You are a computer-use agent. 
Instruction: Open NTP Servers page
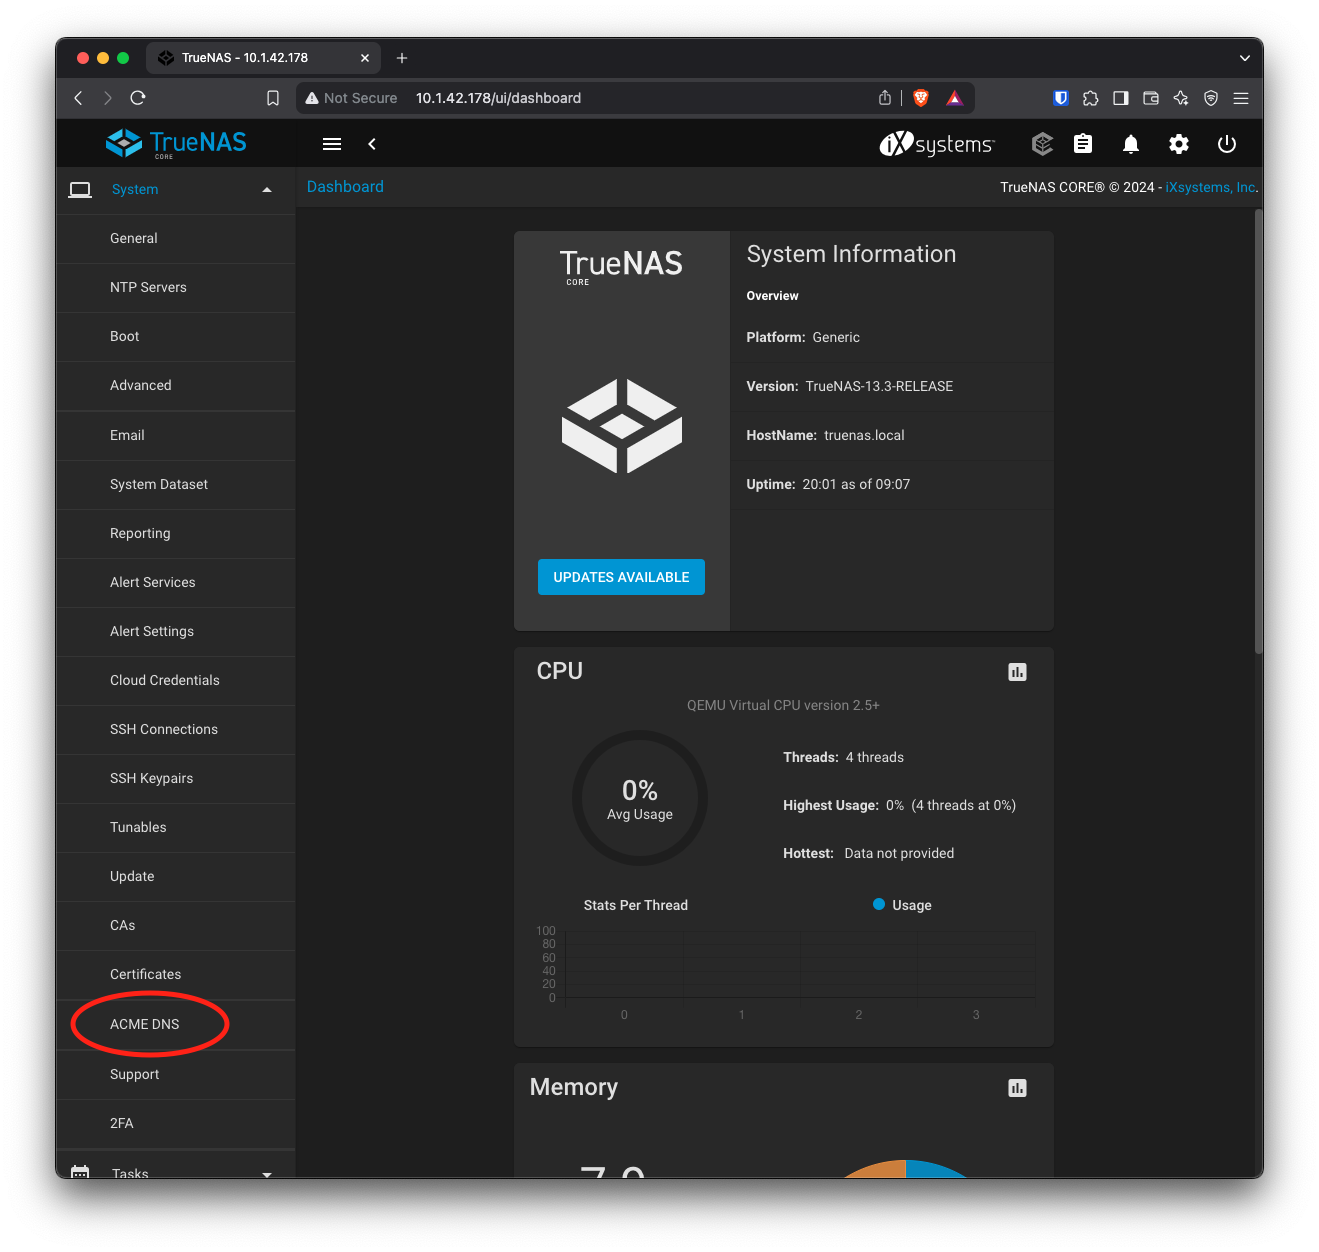tap(176, 288)
